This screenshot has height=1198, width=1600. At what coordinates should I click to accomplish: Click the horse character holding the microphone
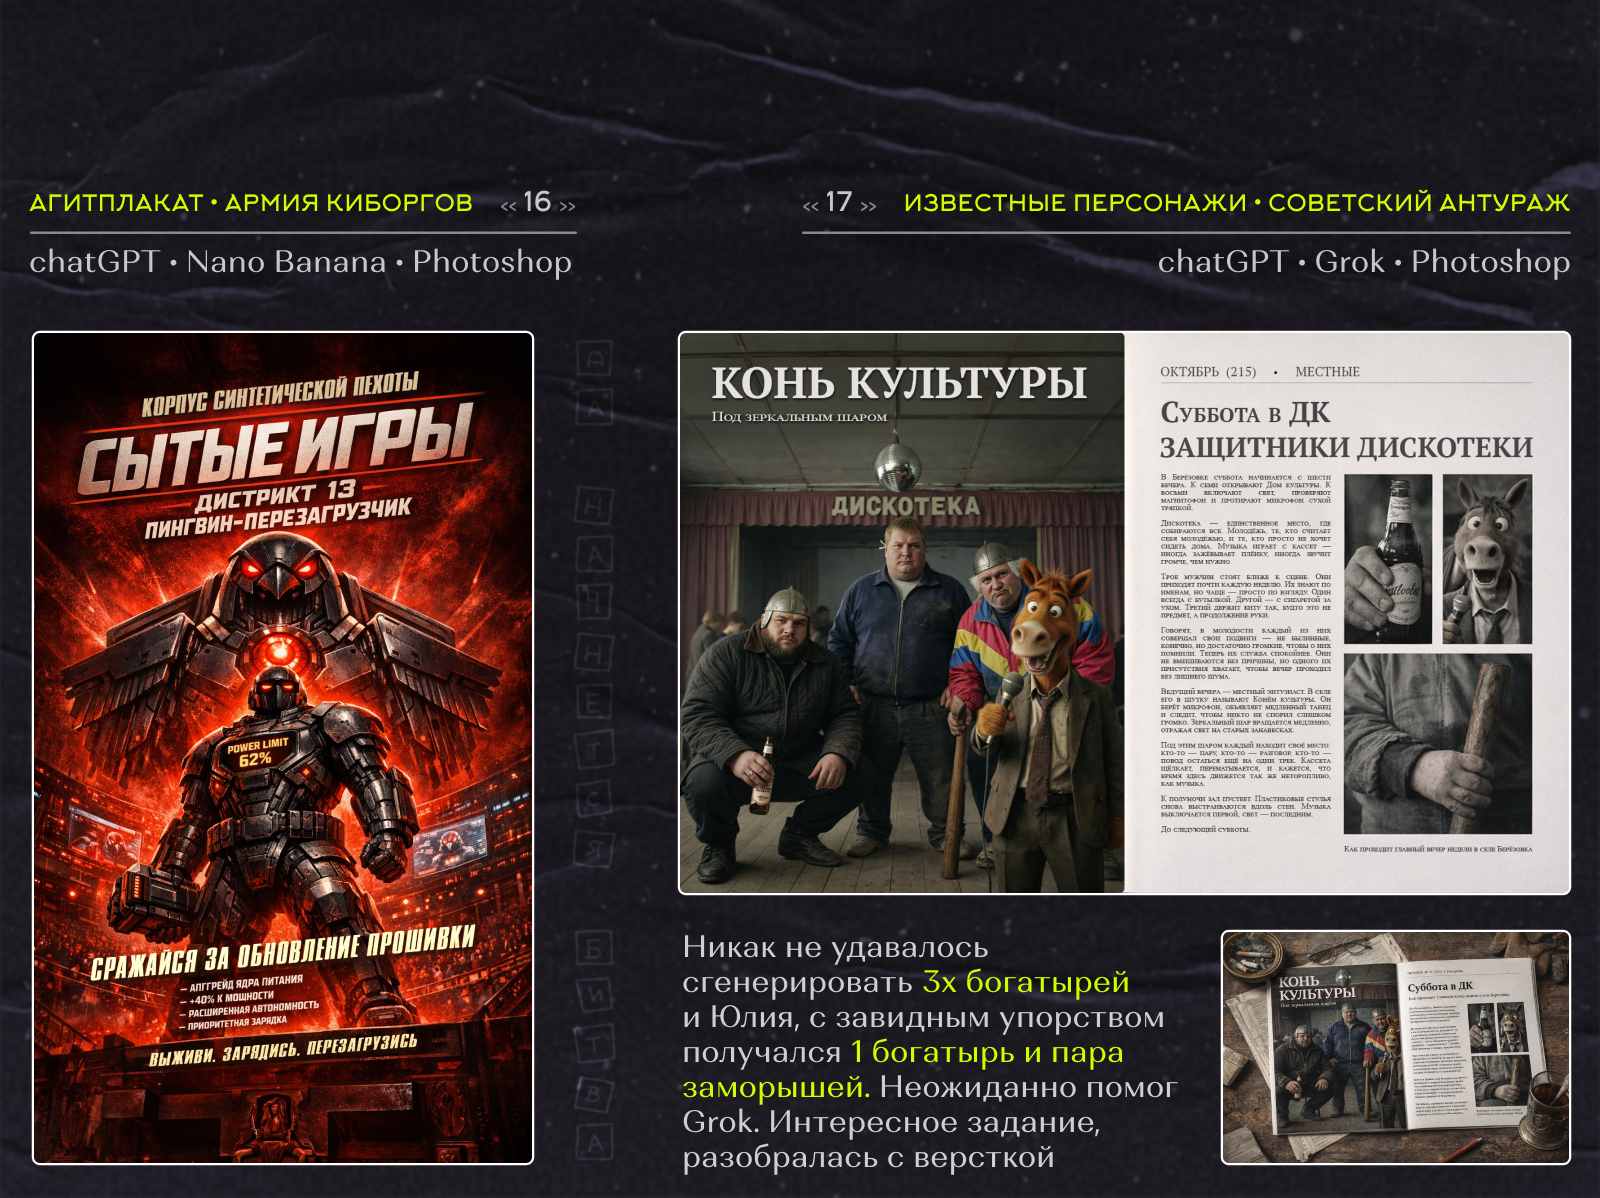tap(1045, 640)
